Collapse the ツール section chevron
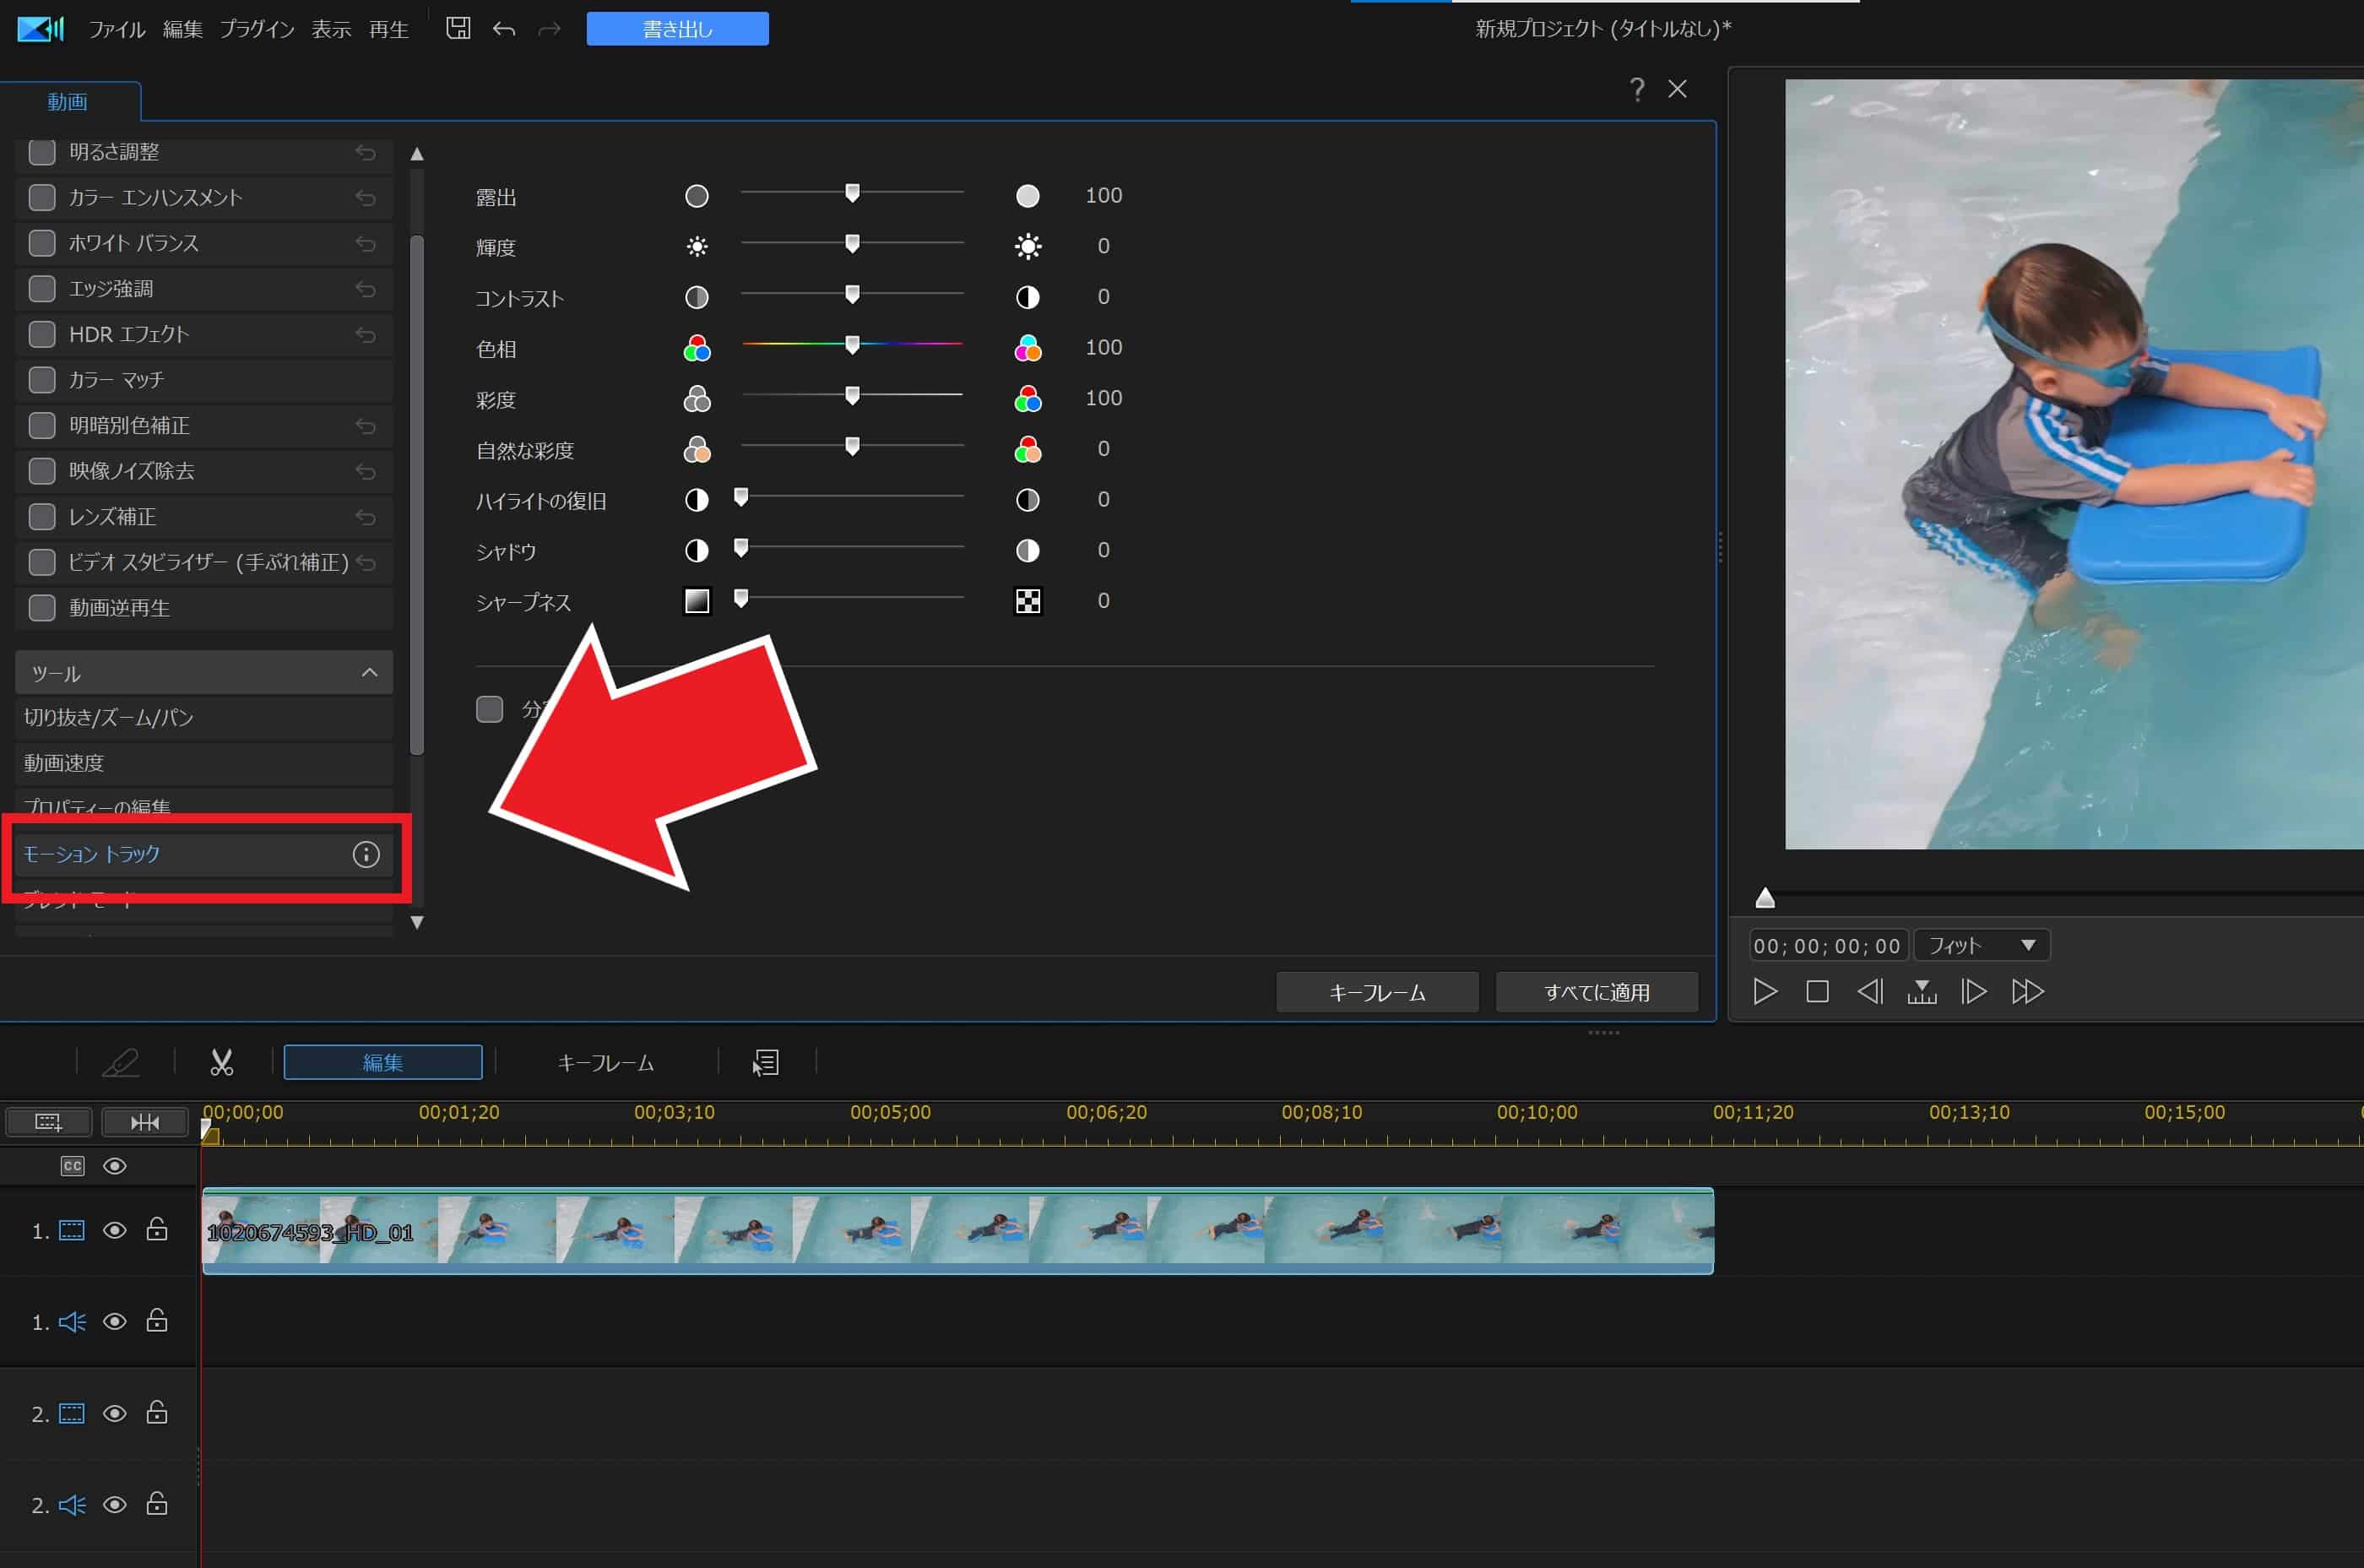This screenshot has height=1568, width=2364. pyautogui.click(x=369, y=673)
